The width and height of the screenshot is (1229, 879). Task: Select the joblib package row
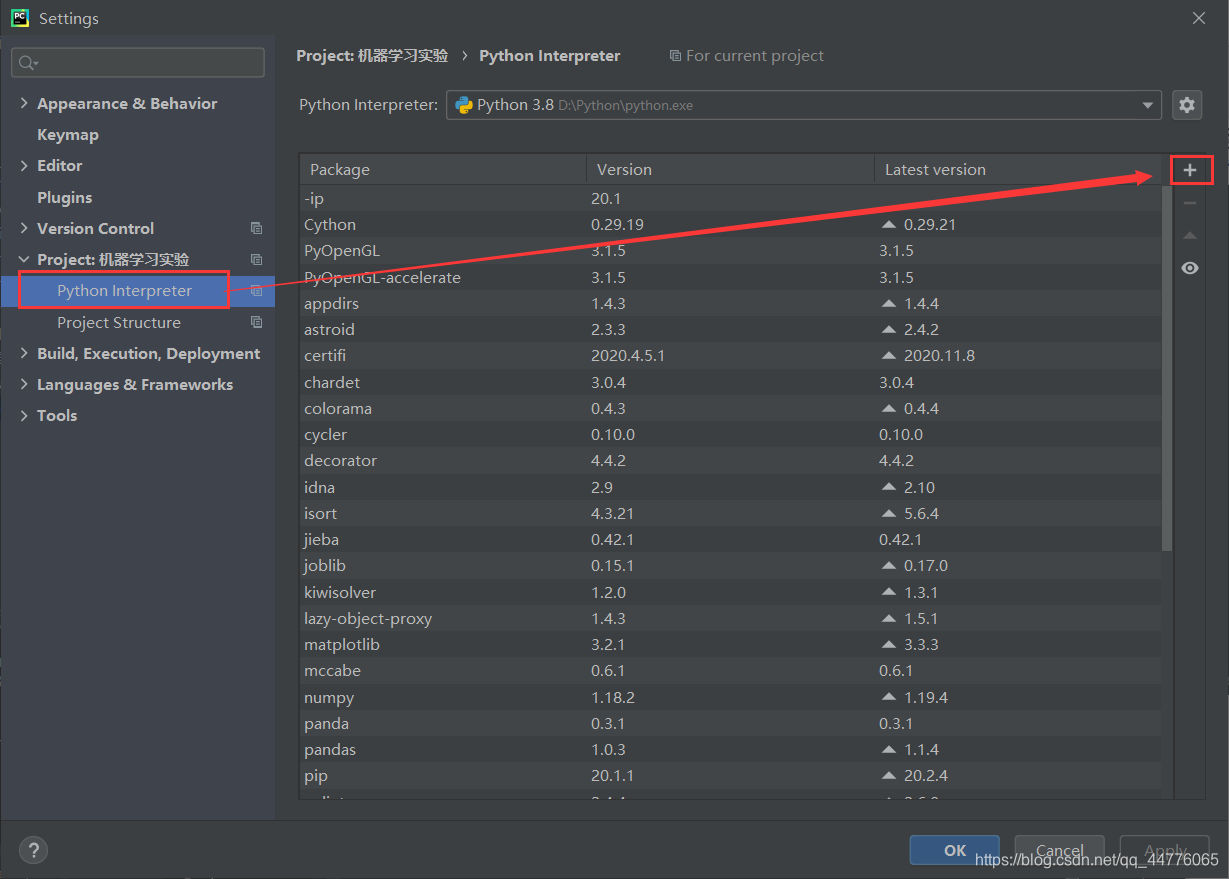(x=730, y=565)
